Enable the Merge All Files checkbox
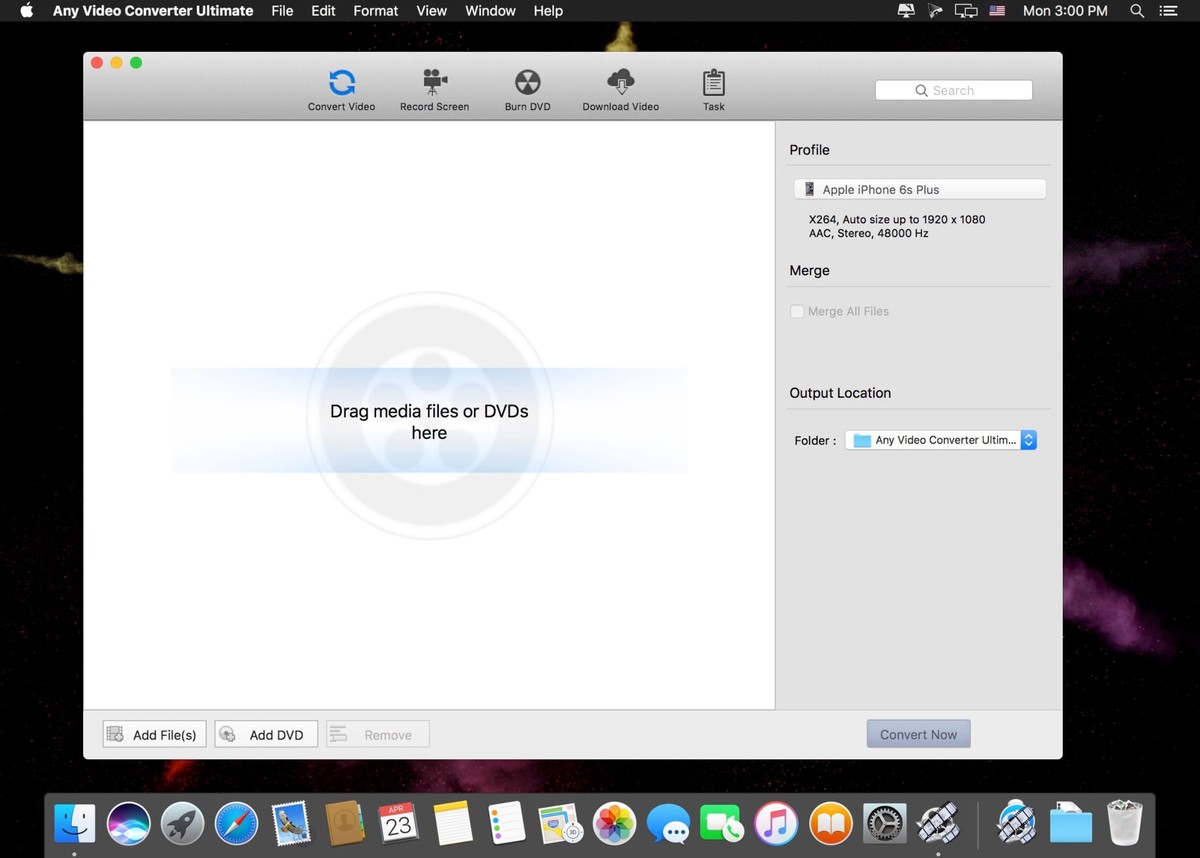 click(797, 311)
